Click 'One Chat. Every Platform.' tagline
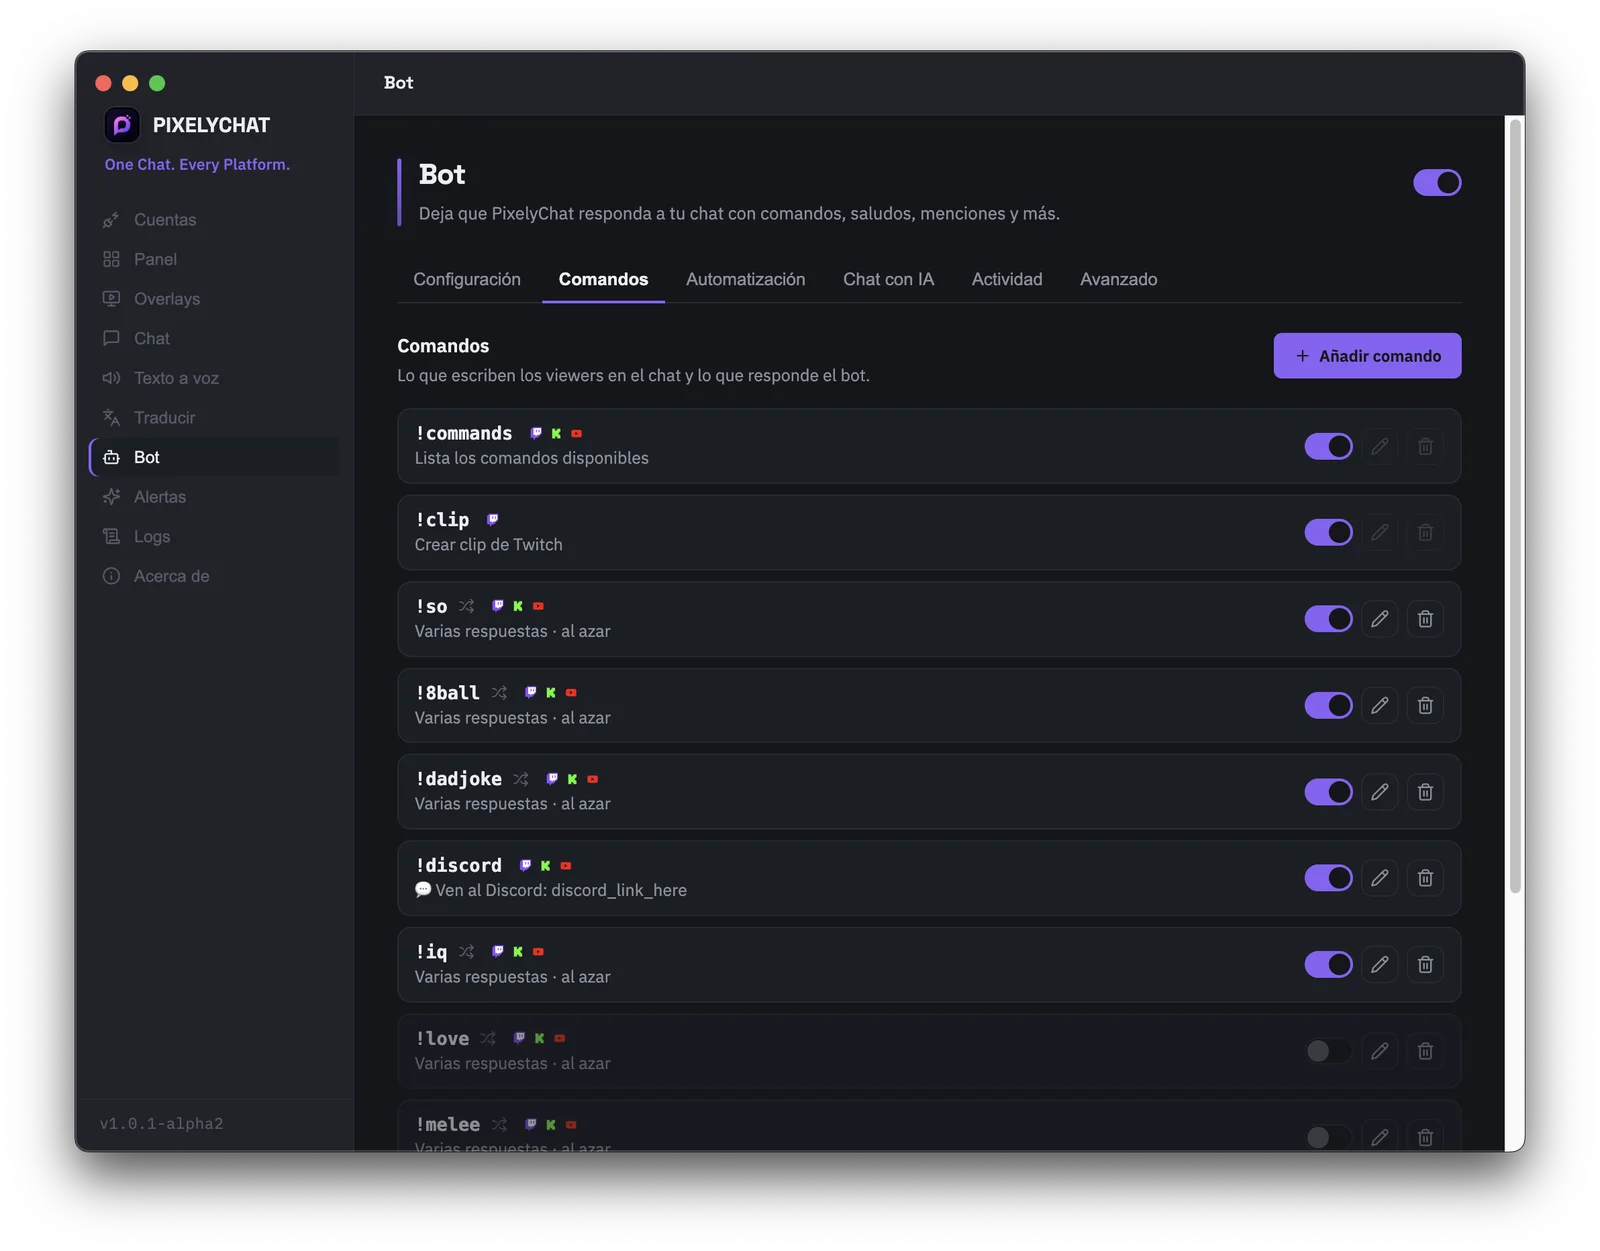The width and height of the screenshot is (1600, 1251). pyautogui.click(x=197, y=164)
